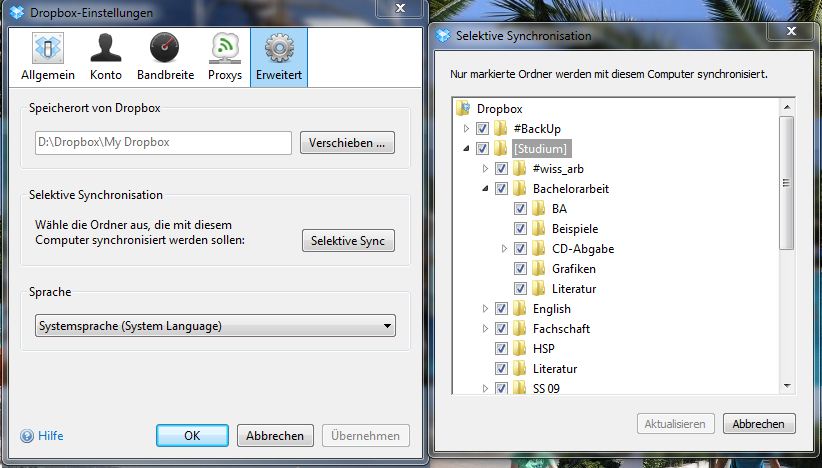822x468 pixels.
Task: Click the Grafiken folder icon
Action: point(538,268)
